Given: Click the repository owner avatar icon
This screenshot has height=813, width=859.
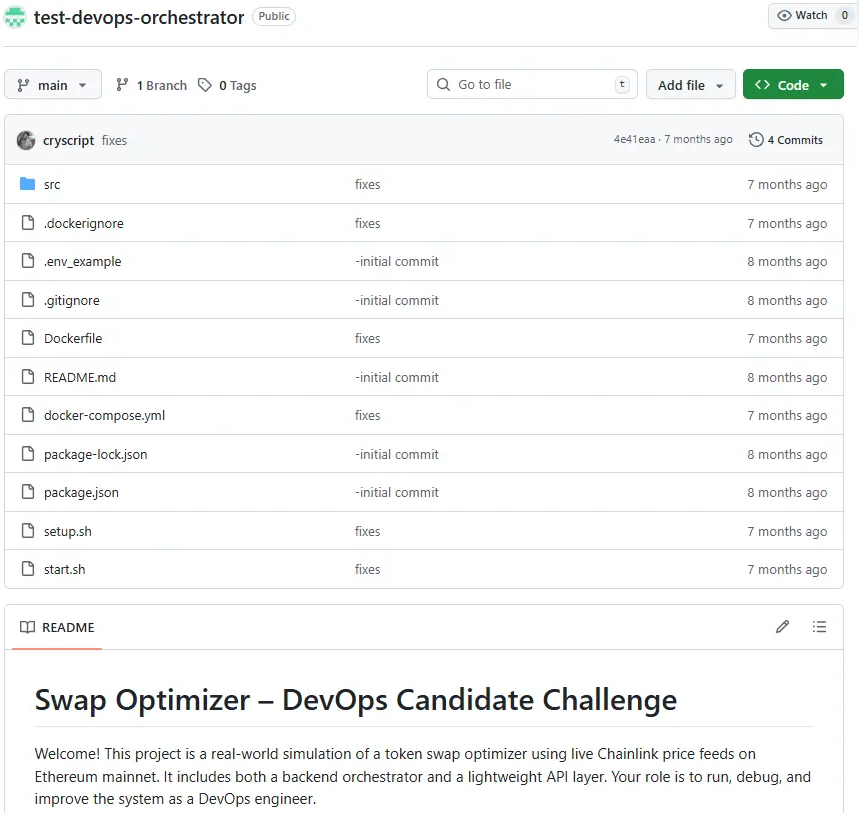Looking at the screenshot, I should 15,17.
